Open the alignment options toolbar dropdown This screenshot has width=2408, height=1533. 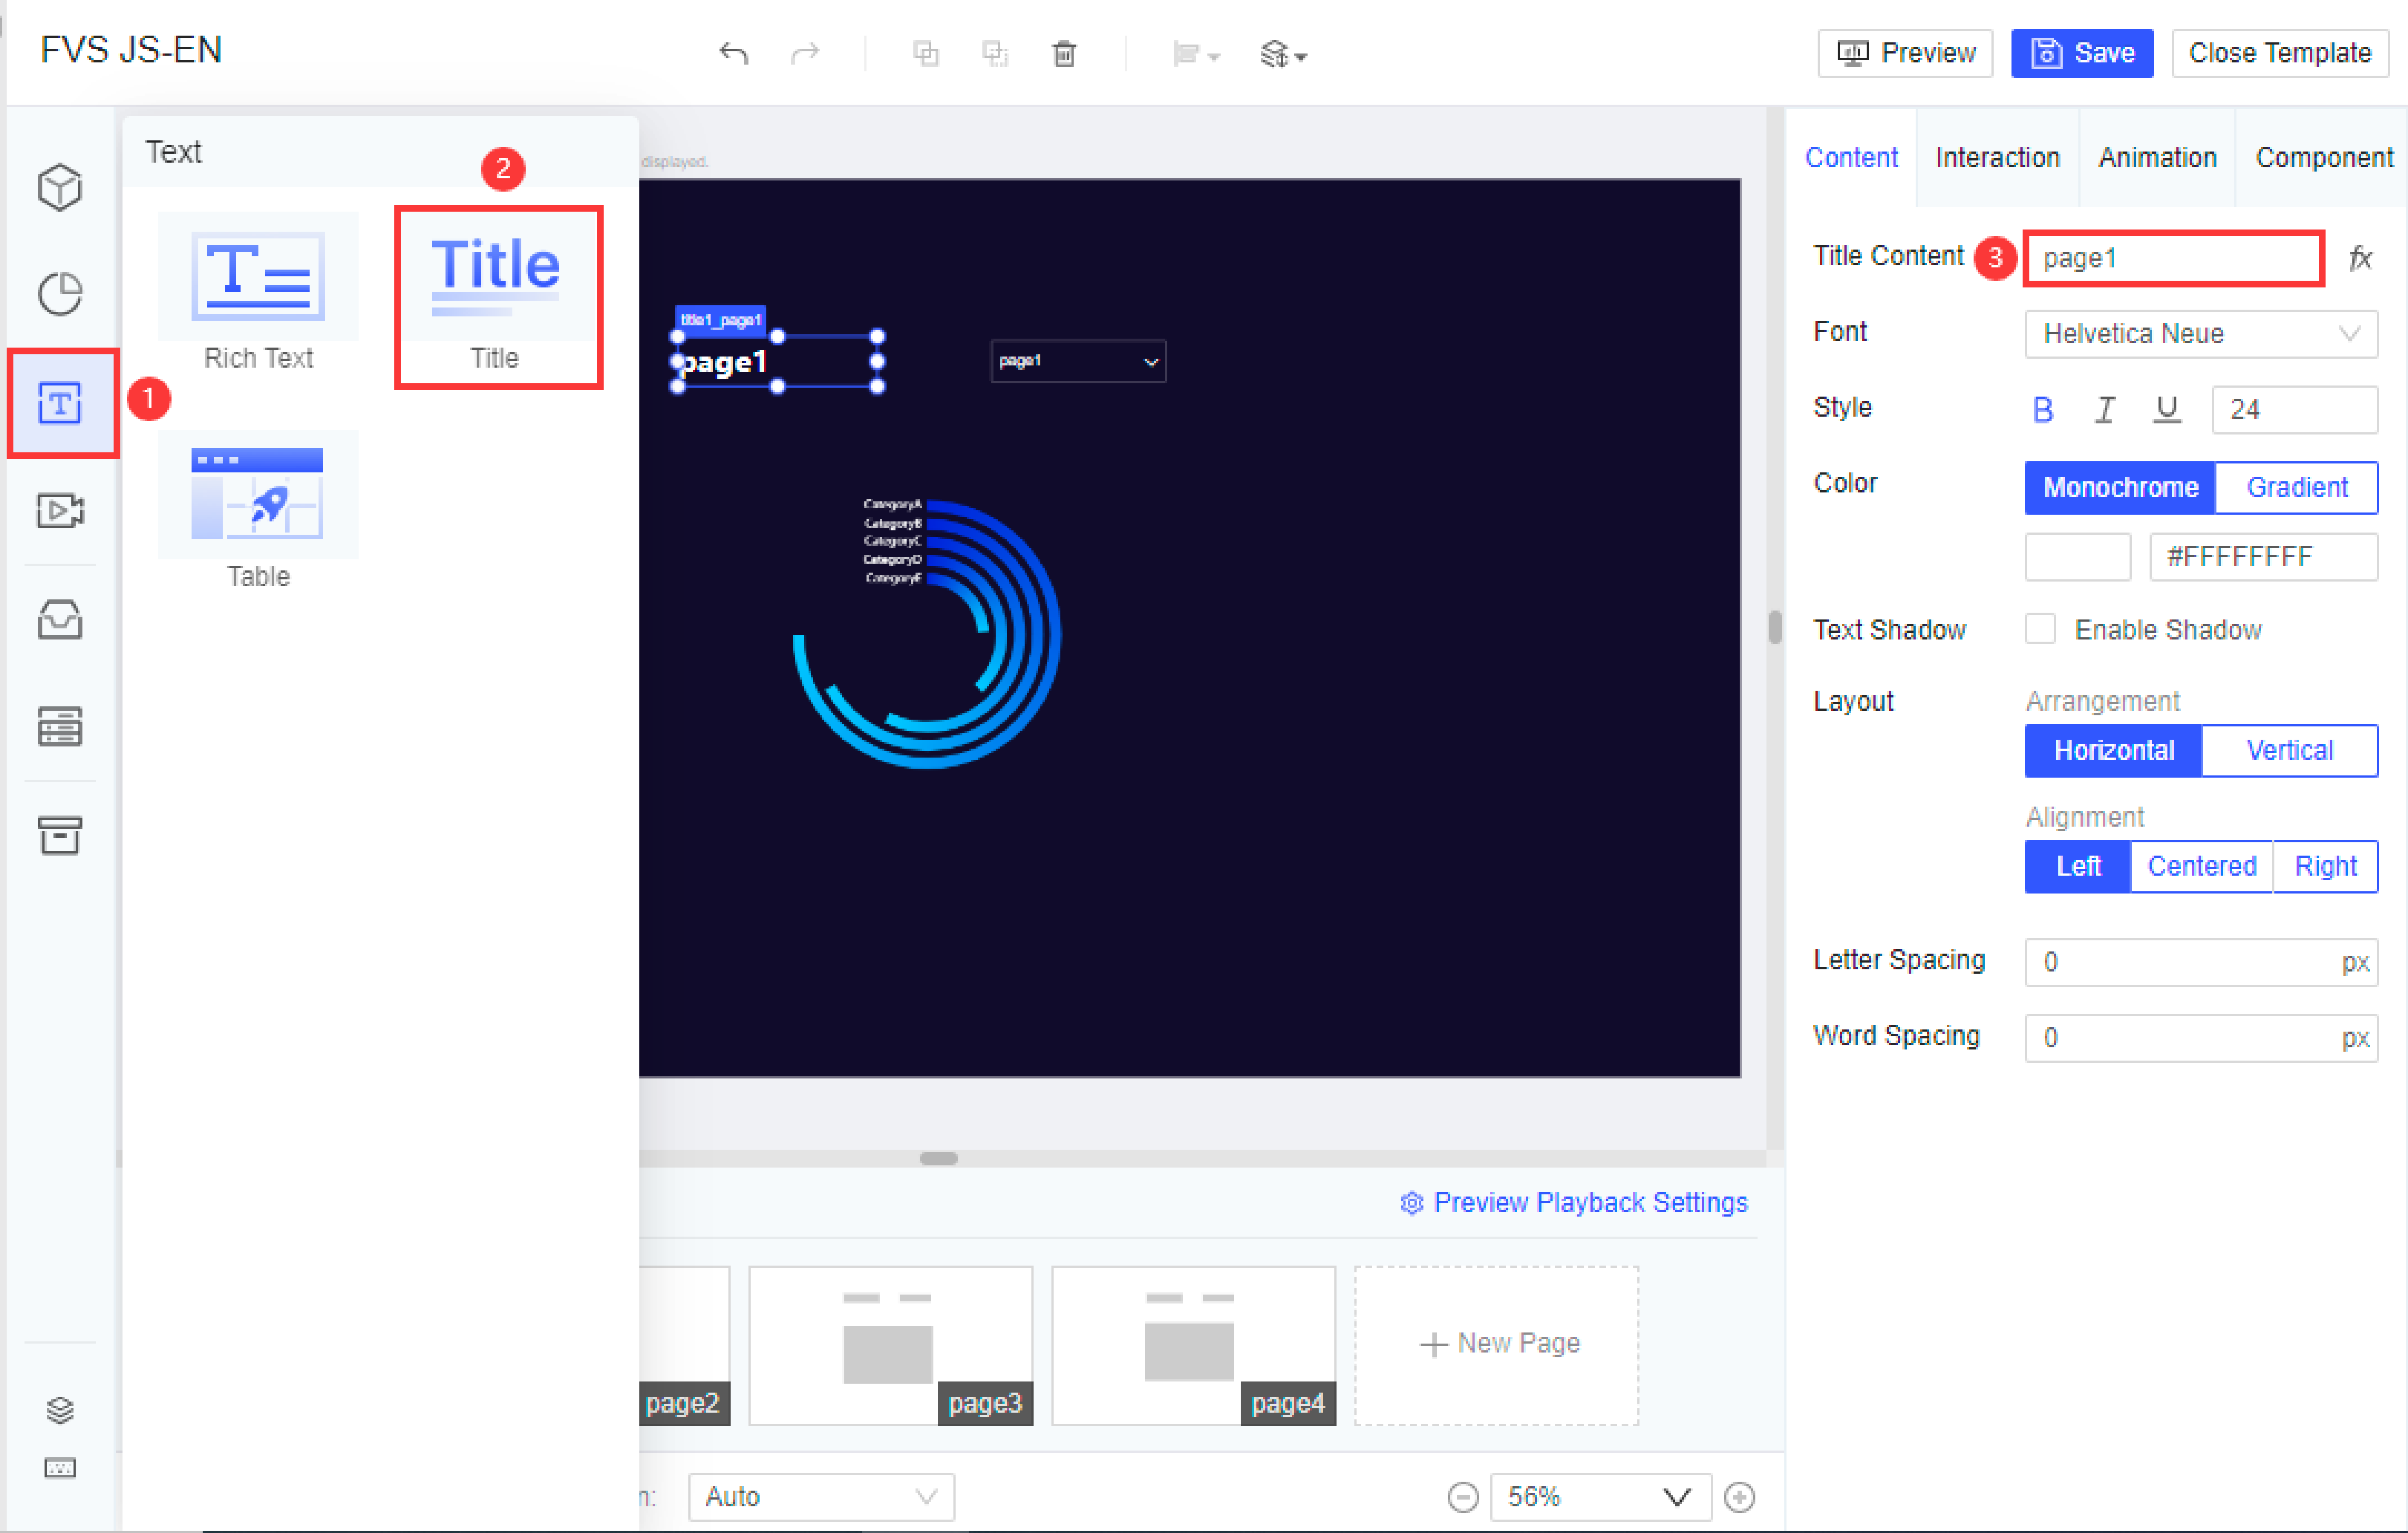[1196, 54]
